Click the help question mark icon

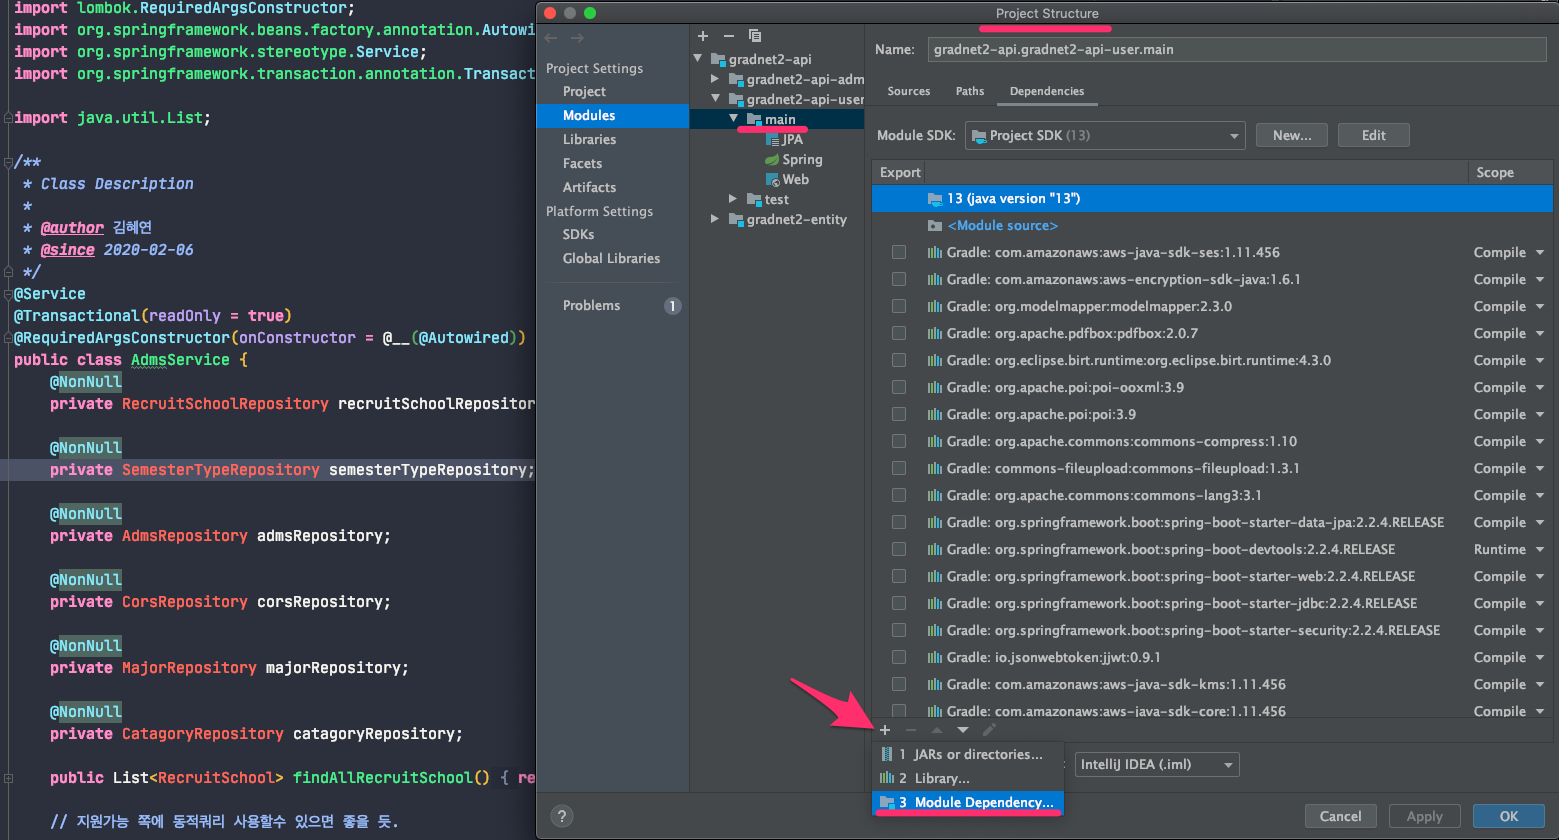[x=562, y=816]
